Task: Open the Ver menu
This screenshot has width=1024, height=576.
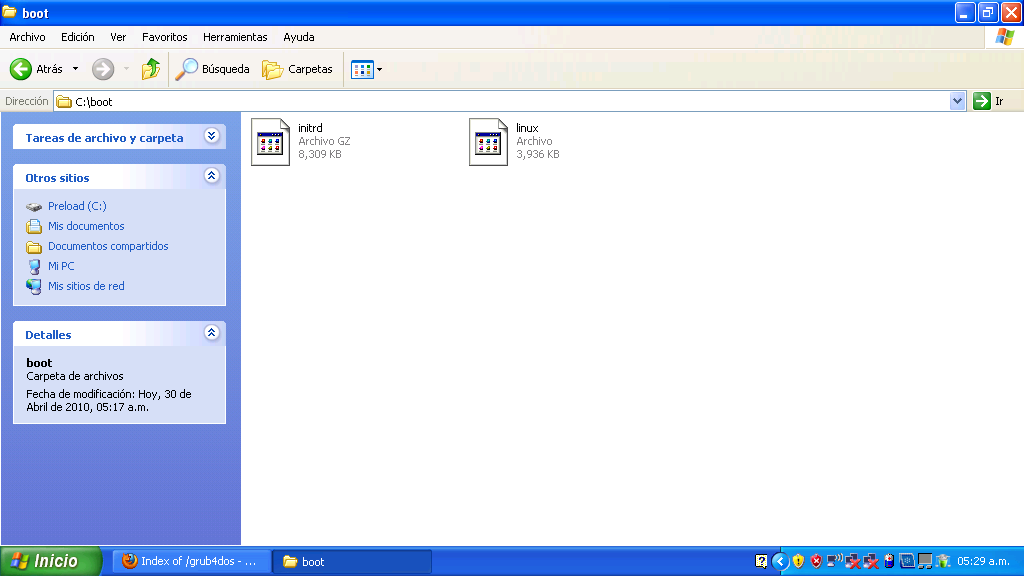Action: coord(118,37)
